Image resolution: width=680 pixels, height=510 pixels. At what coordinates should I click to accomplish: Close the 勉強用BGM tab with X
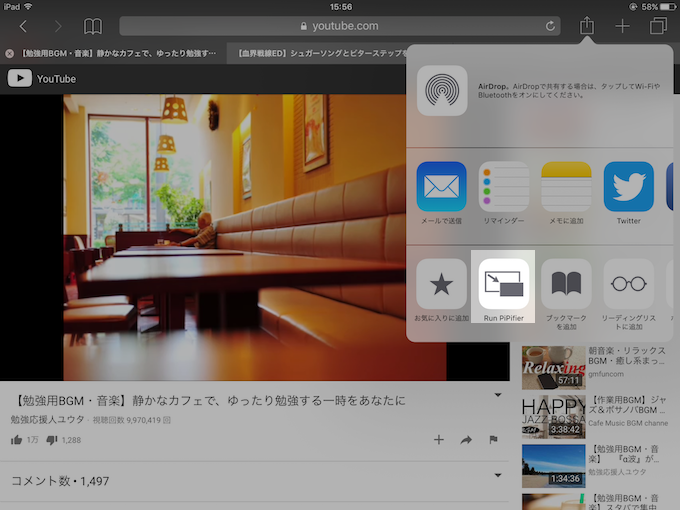[x=10, y=53]
